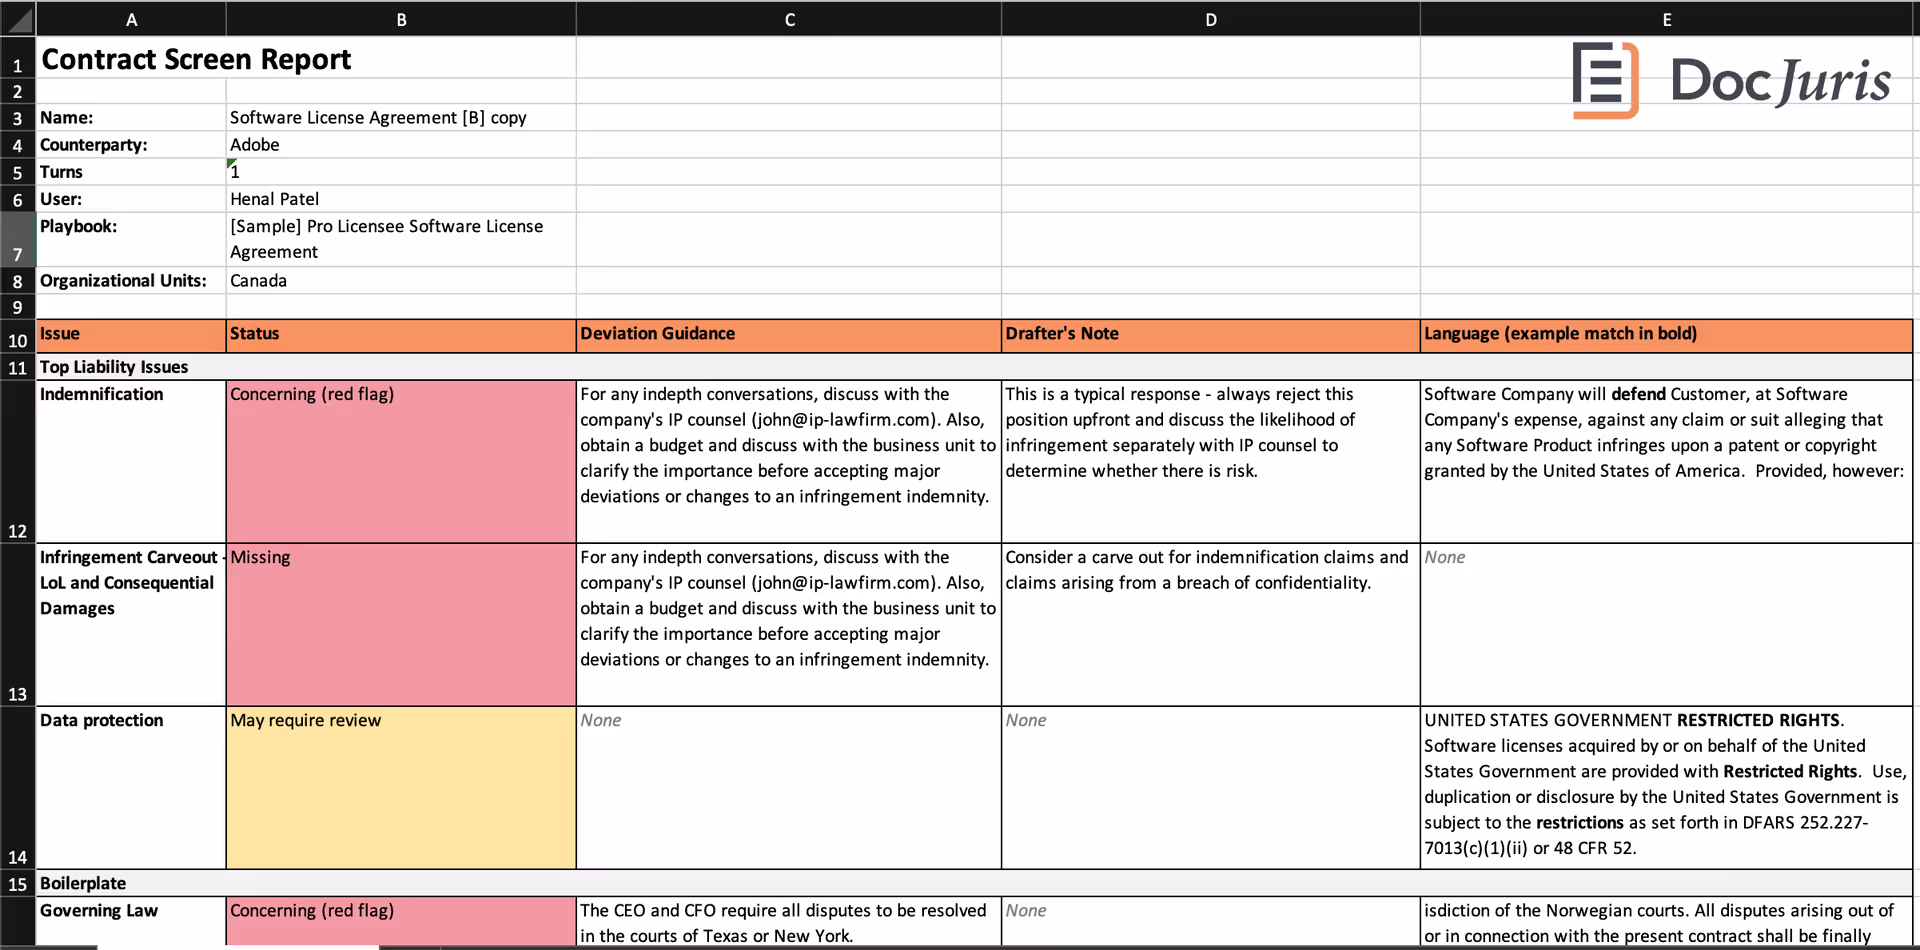
Task: Select the 'Software Company will defend' language cell
Action: tap(1666, 462)
